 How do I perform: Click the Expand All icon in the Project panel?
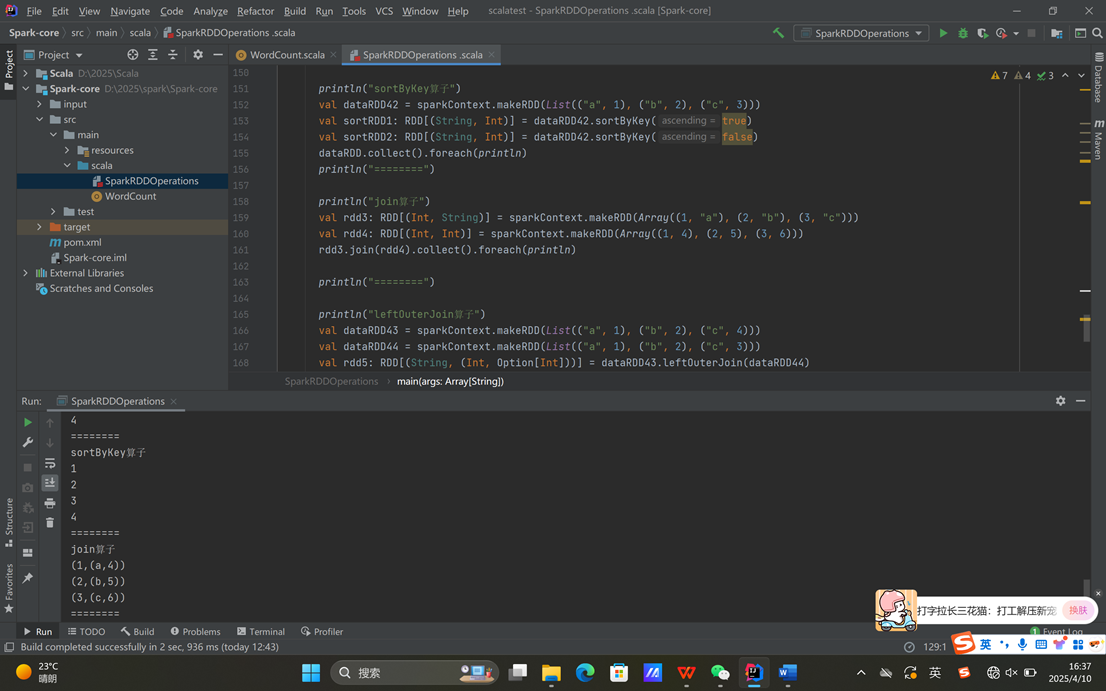[153, 54]
